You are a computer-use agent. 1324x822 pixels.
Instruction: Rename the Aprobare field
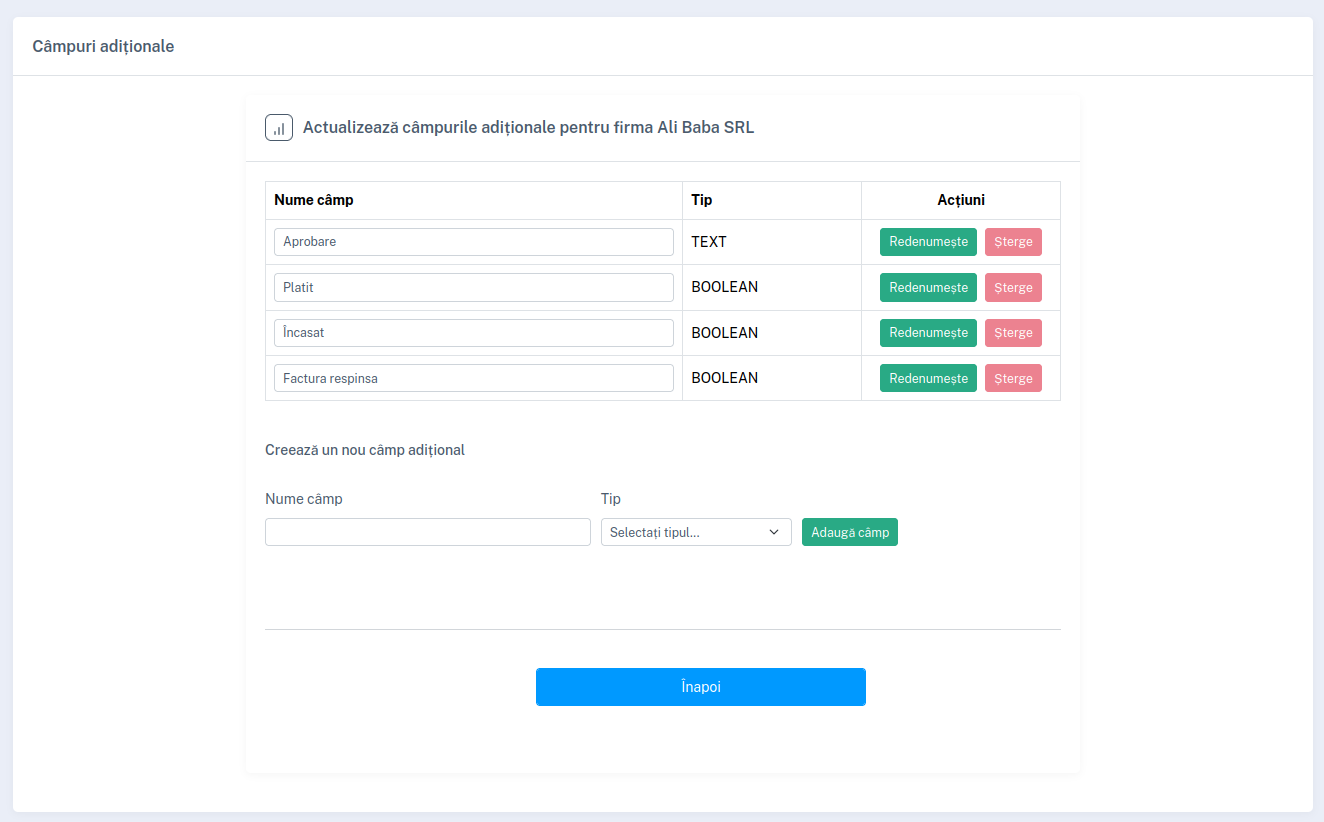[x=927, y=242]
